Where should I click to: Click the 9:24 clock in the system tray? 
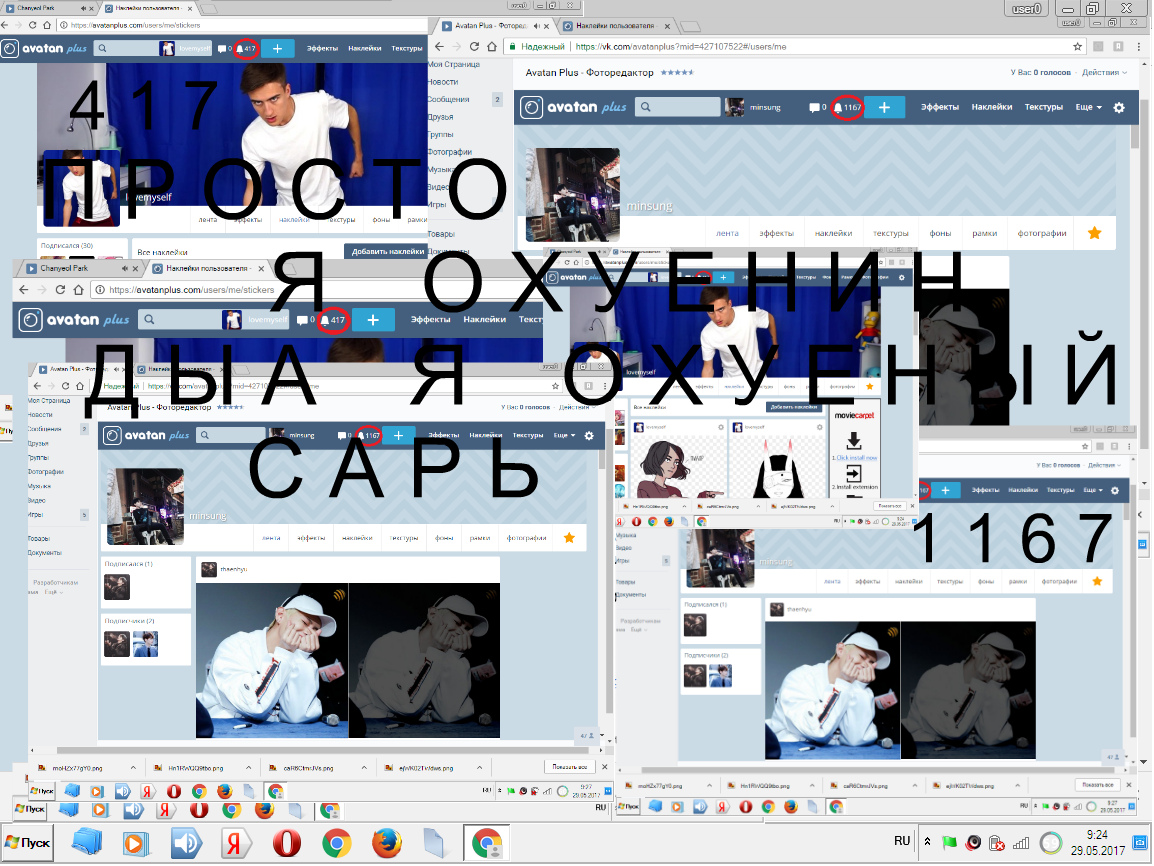coord(1097,842)
